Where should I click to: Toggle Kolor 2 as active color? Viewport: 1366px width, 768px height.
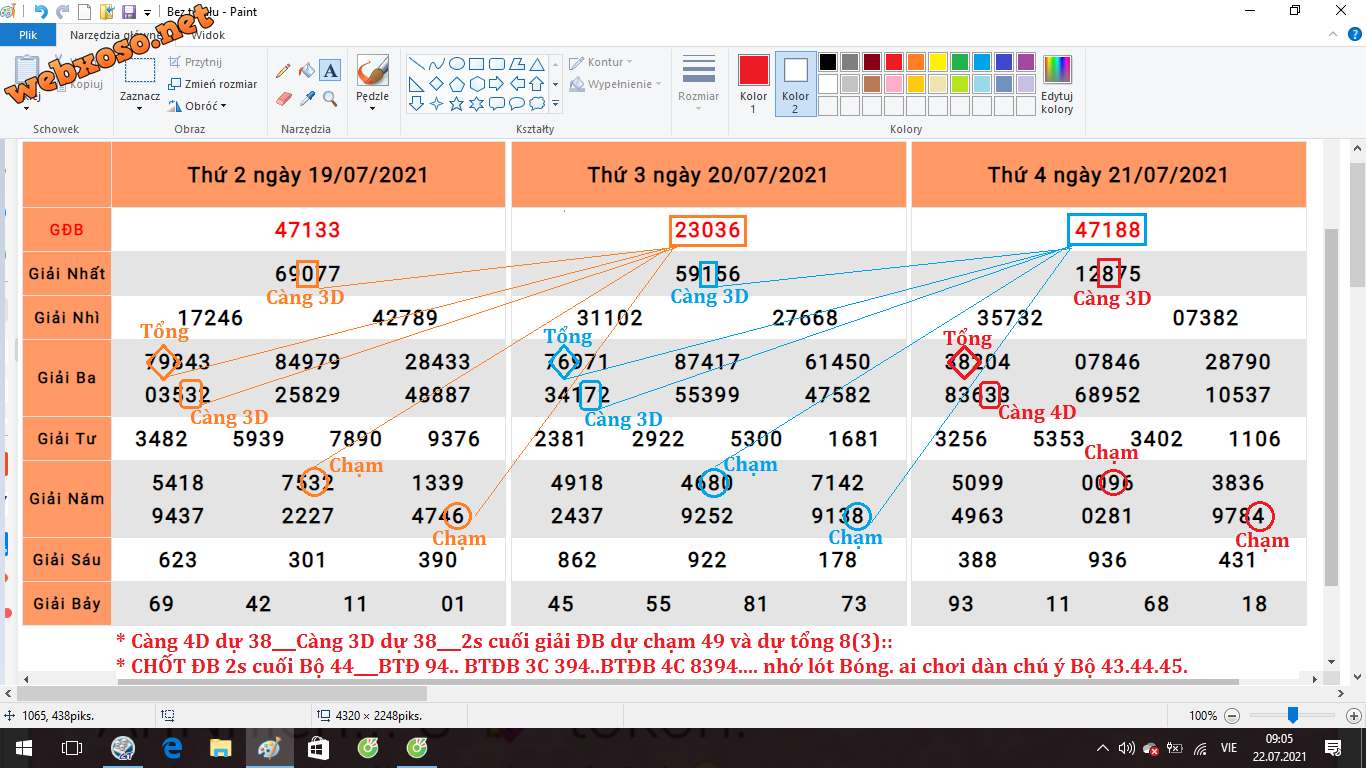click(795, 84)
